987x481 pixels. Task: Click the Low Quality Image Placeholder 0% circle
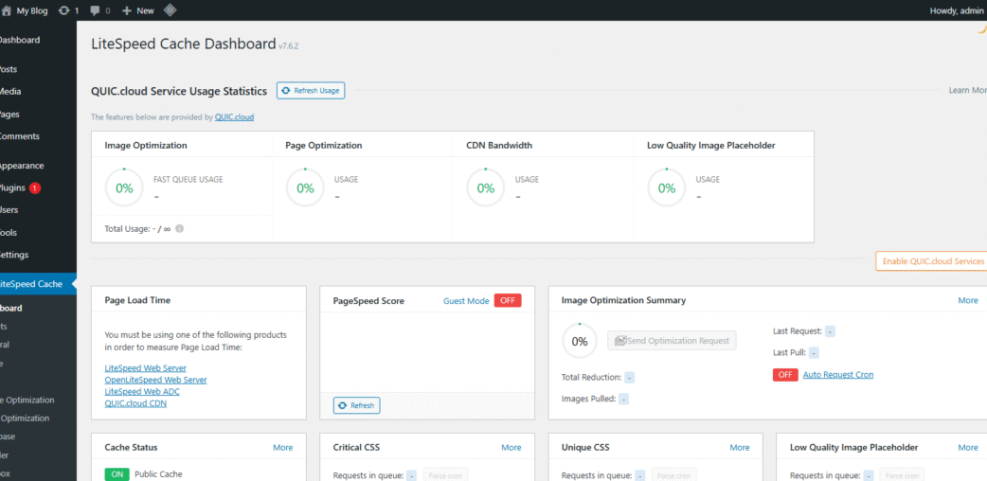(x=667, y=188)
